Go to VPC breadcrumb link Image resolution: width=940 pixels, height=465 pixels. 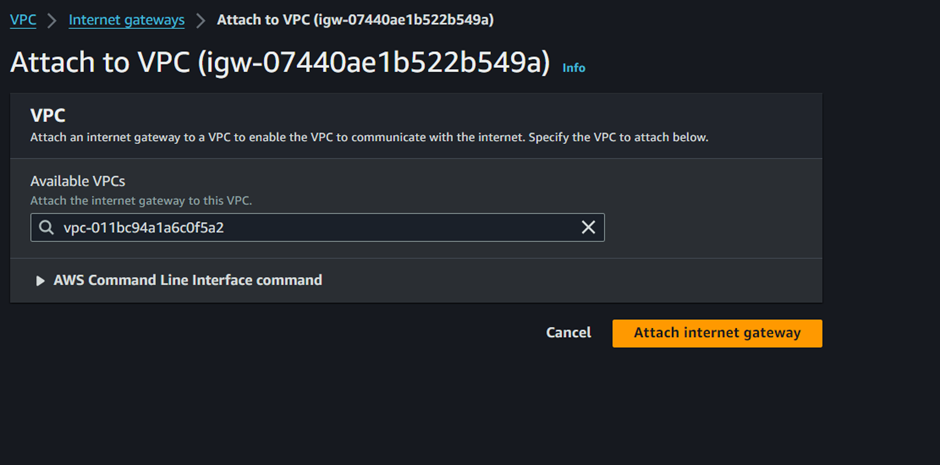click(23, 20)
